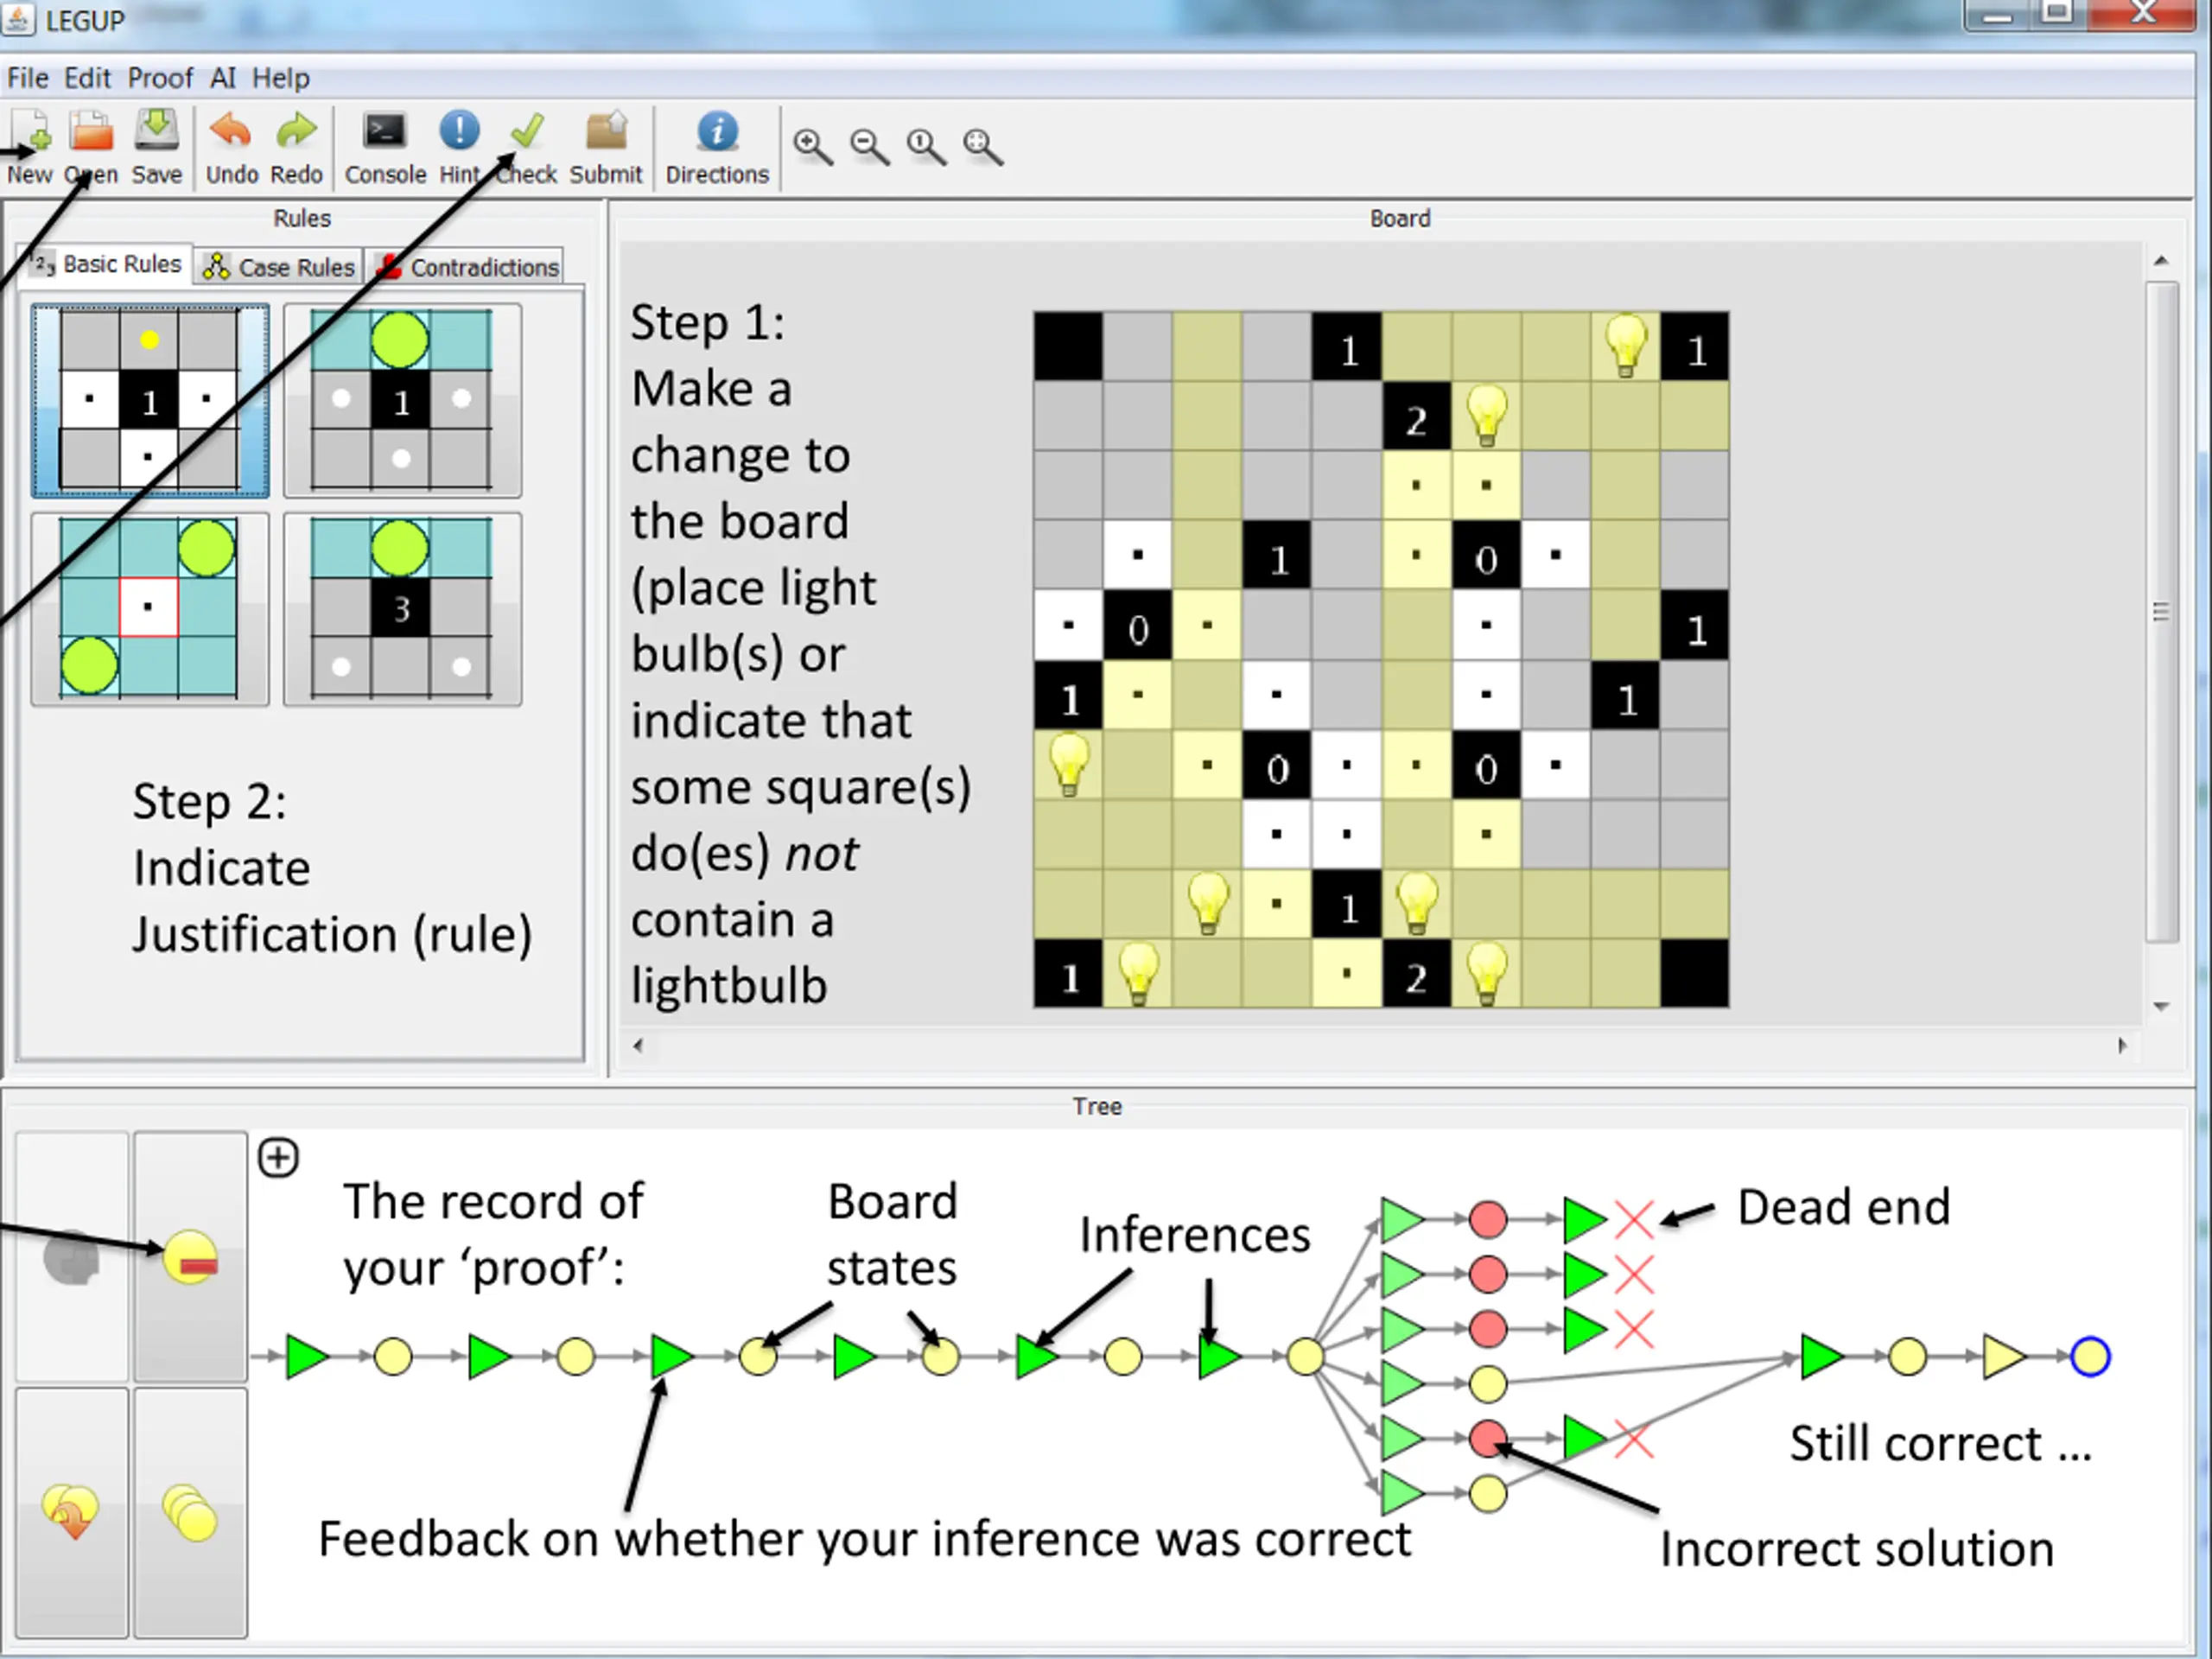This screenshot has width=2212, height=1659.
Task: Switch to the Contradictions tab
Action: click(x=466, y=267)
